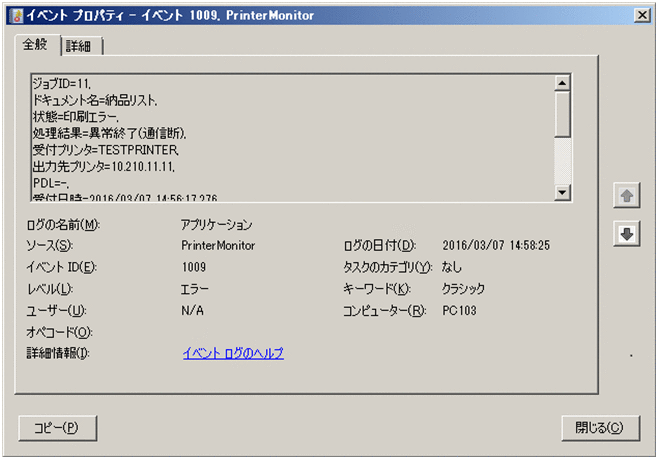Close the event properties dialog window
This screenshot has height=461, width=660.
coord(642,16)
